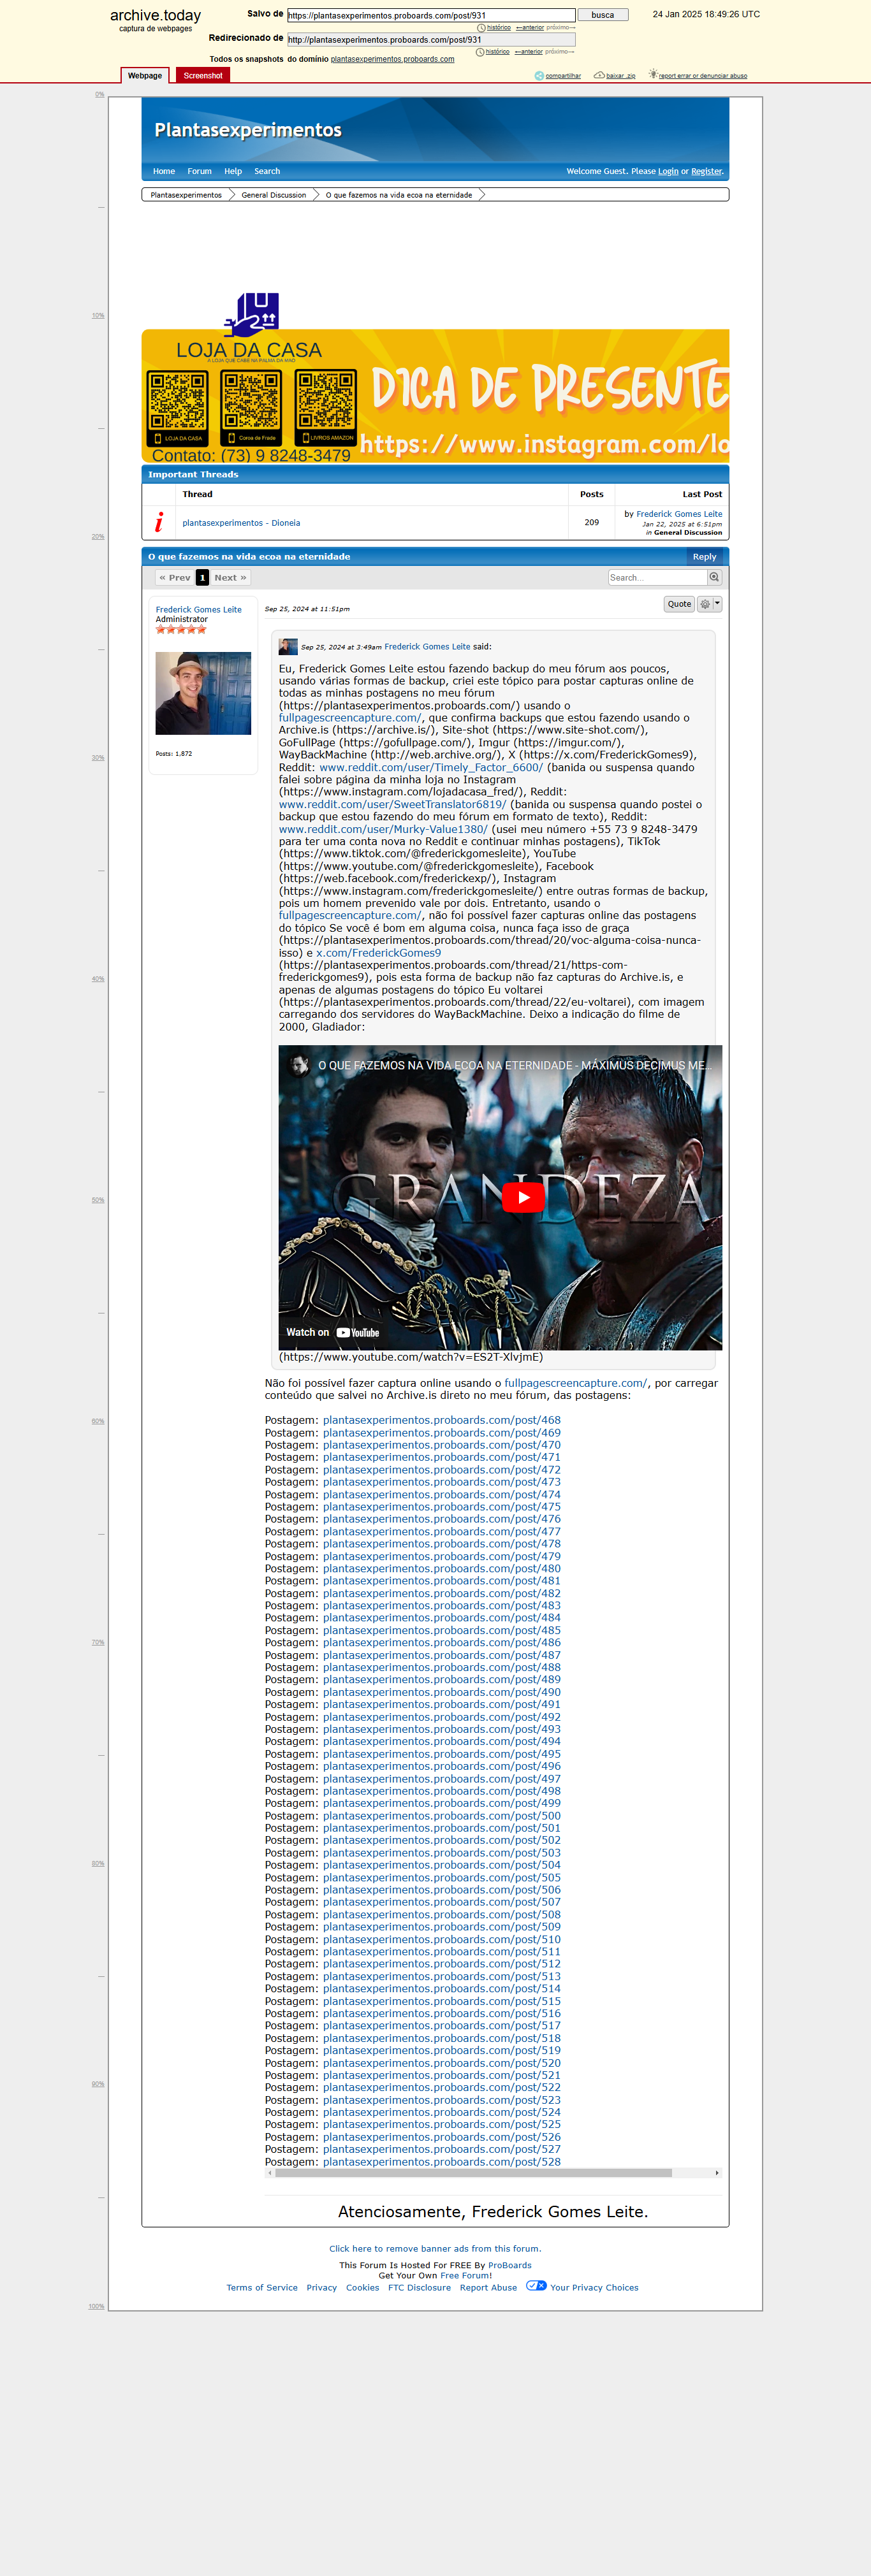This screenshot has width=871, height=2576.
Task: Open histórico link under Redirecionado de
Action: pos(497,52)
